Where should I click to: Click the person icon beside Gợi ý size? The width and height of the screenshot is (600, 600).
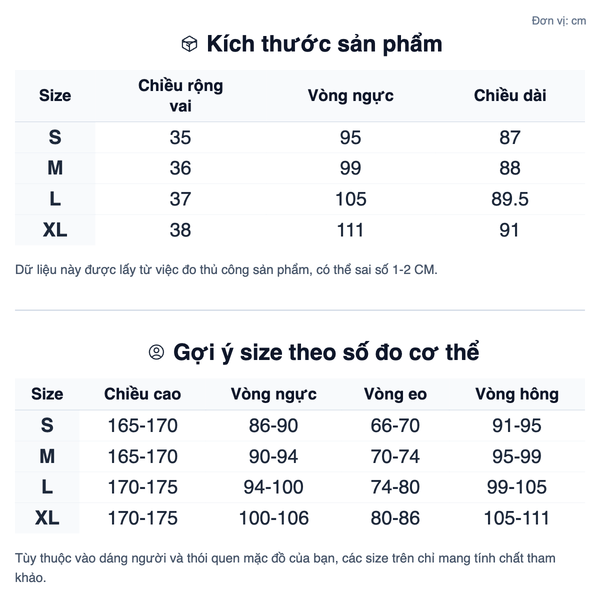156,352
